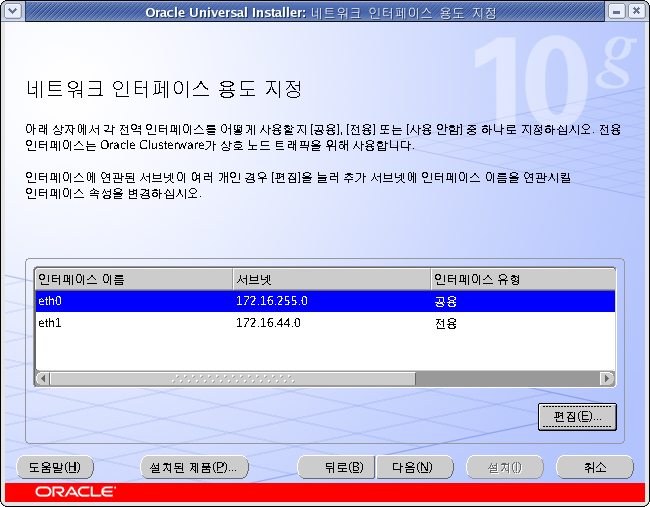
Task: Click the table's left scroll arrow
Action: (x=43, y=378)
